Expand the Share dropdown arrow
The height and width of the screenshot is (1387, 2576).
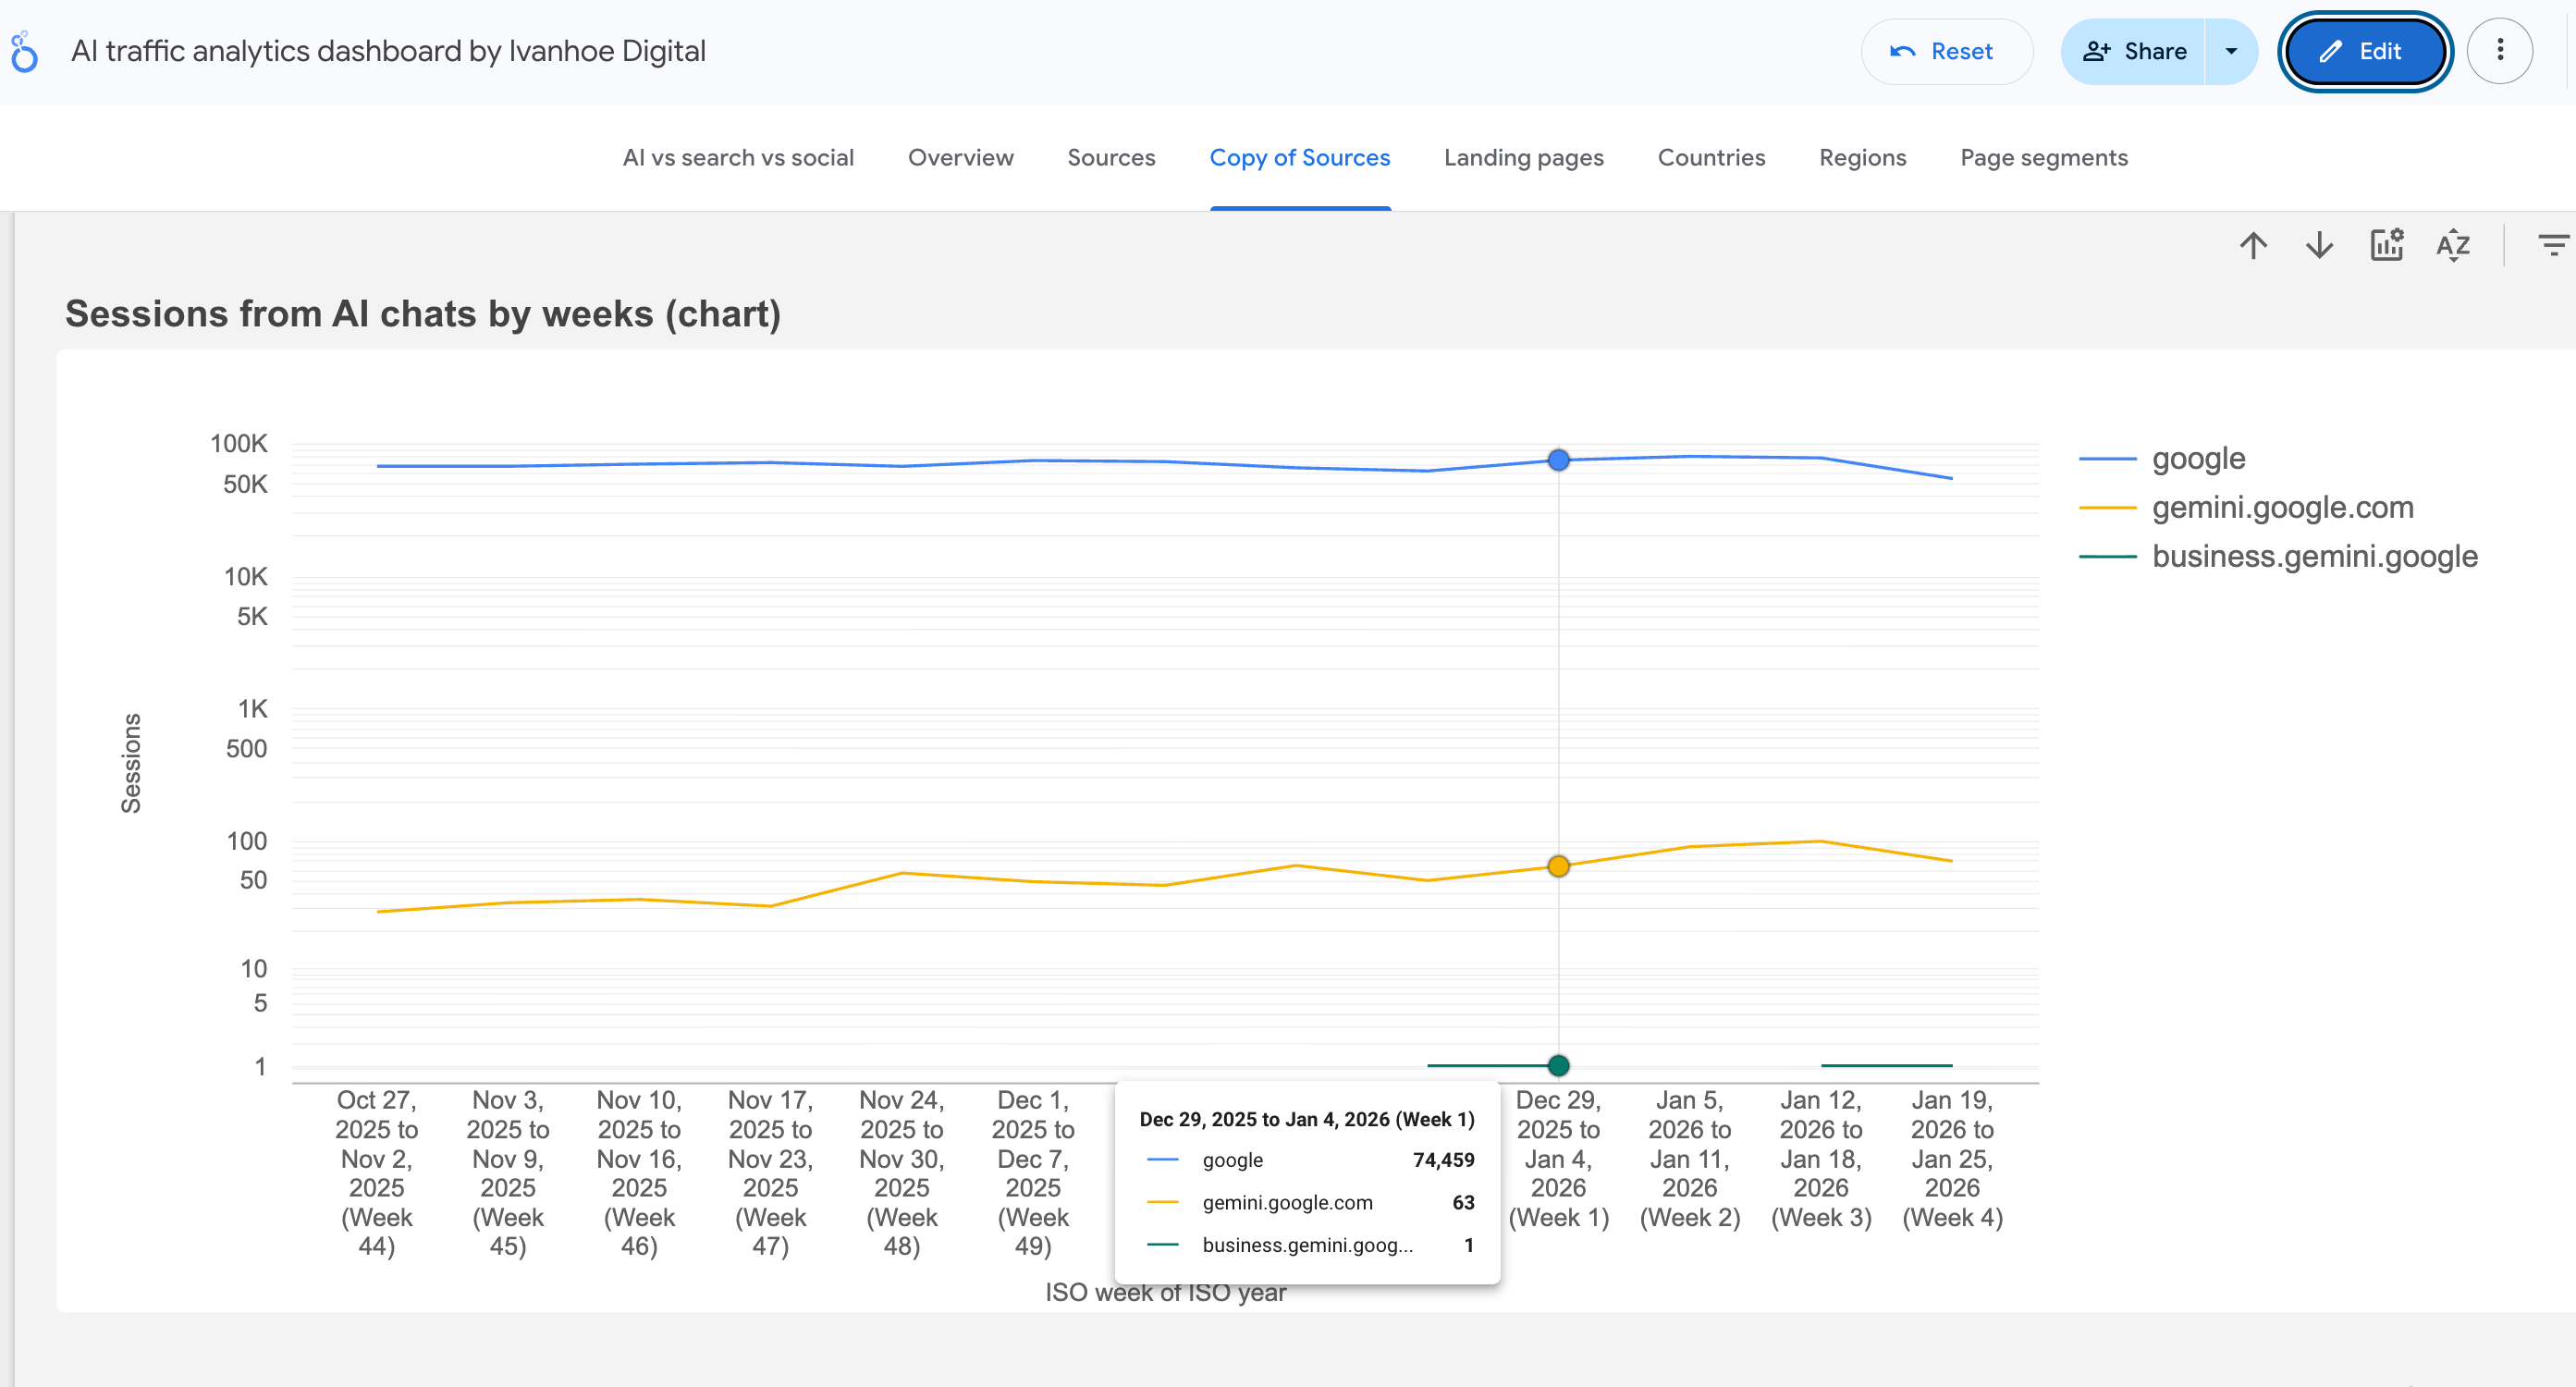click(x=2231, y=51)
